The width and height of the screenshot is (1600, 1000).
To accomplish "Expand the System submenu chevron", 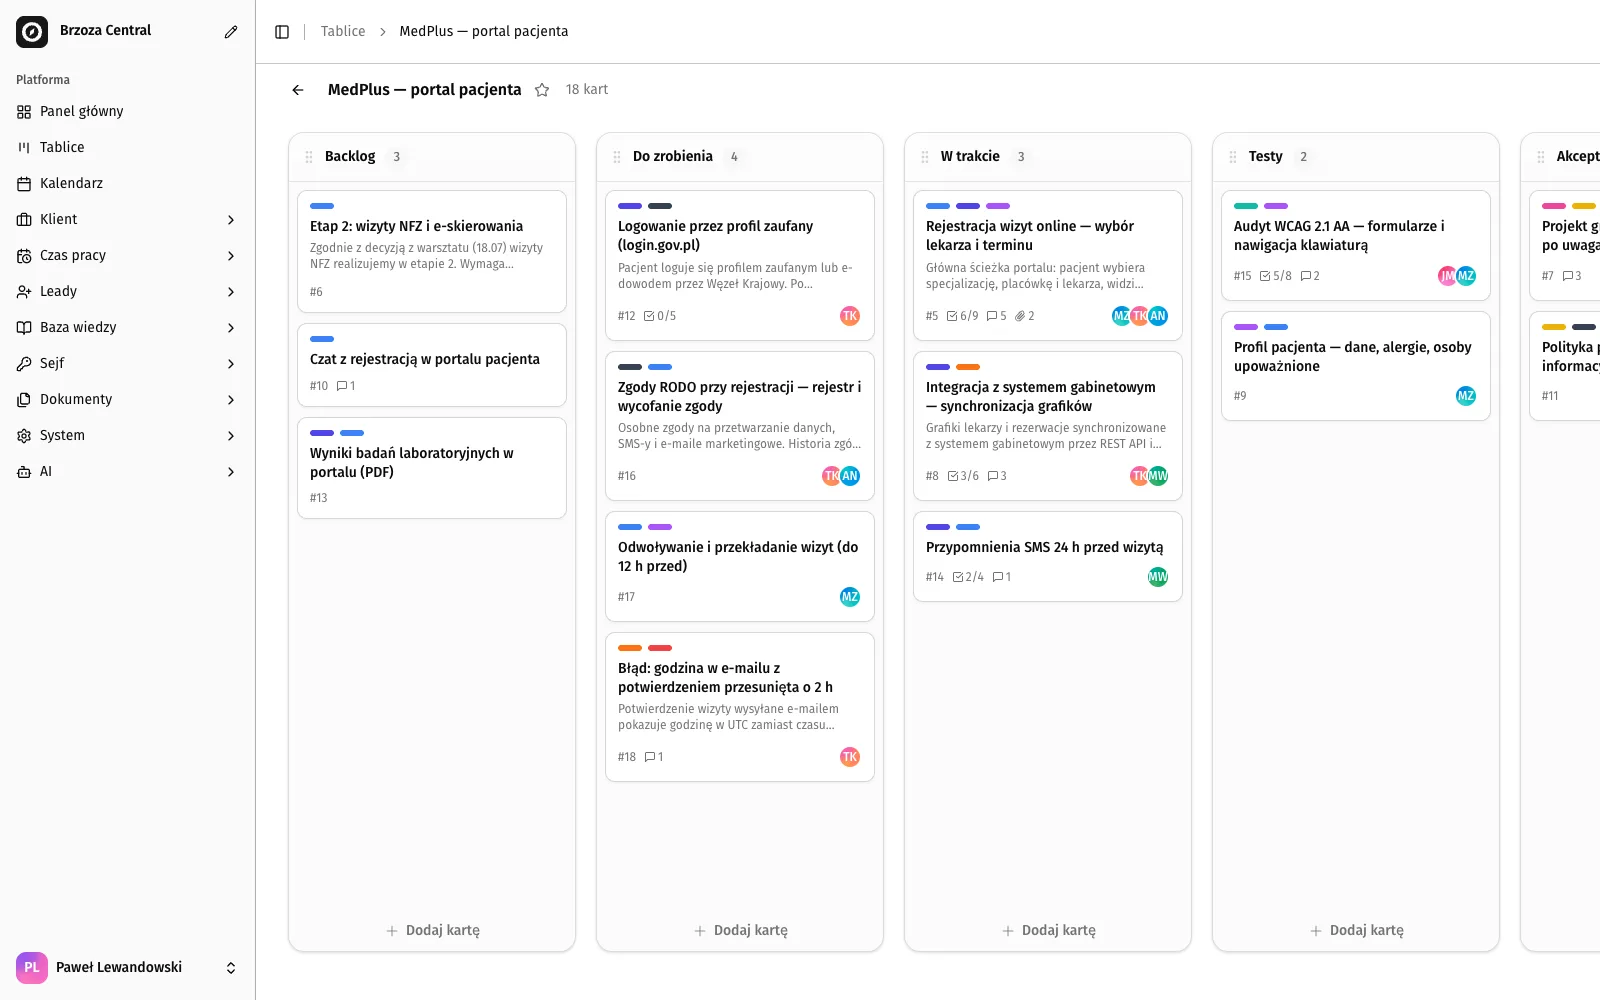I will [231, 436].
